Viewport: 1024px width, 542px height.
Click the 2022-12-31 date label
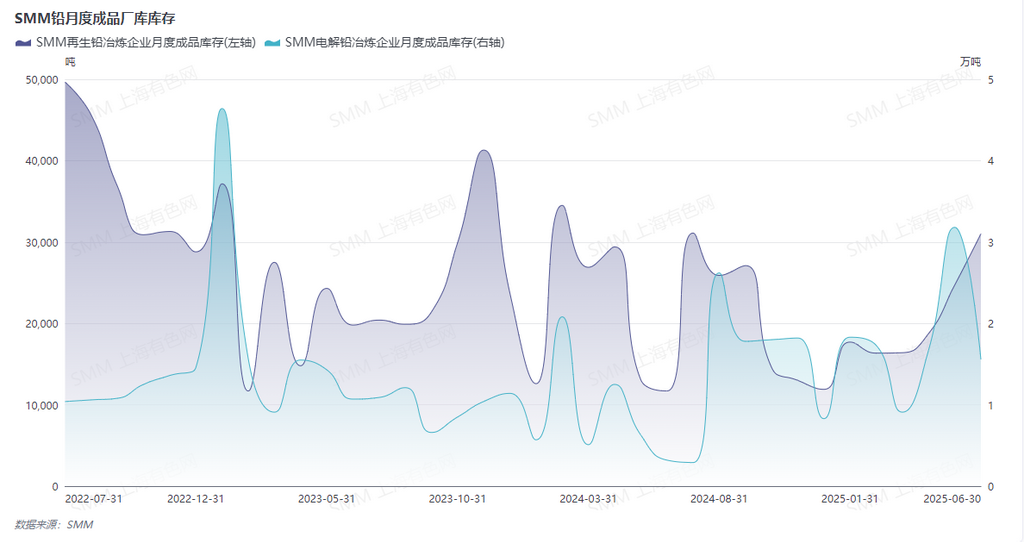click(196, 499)
